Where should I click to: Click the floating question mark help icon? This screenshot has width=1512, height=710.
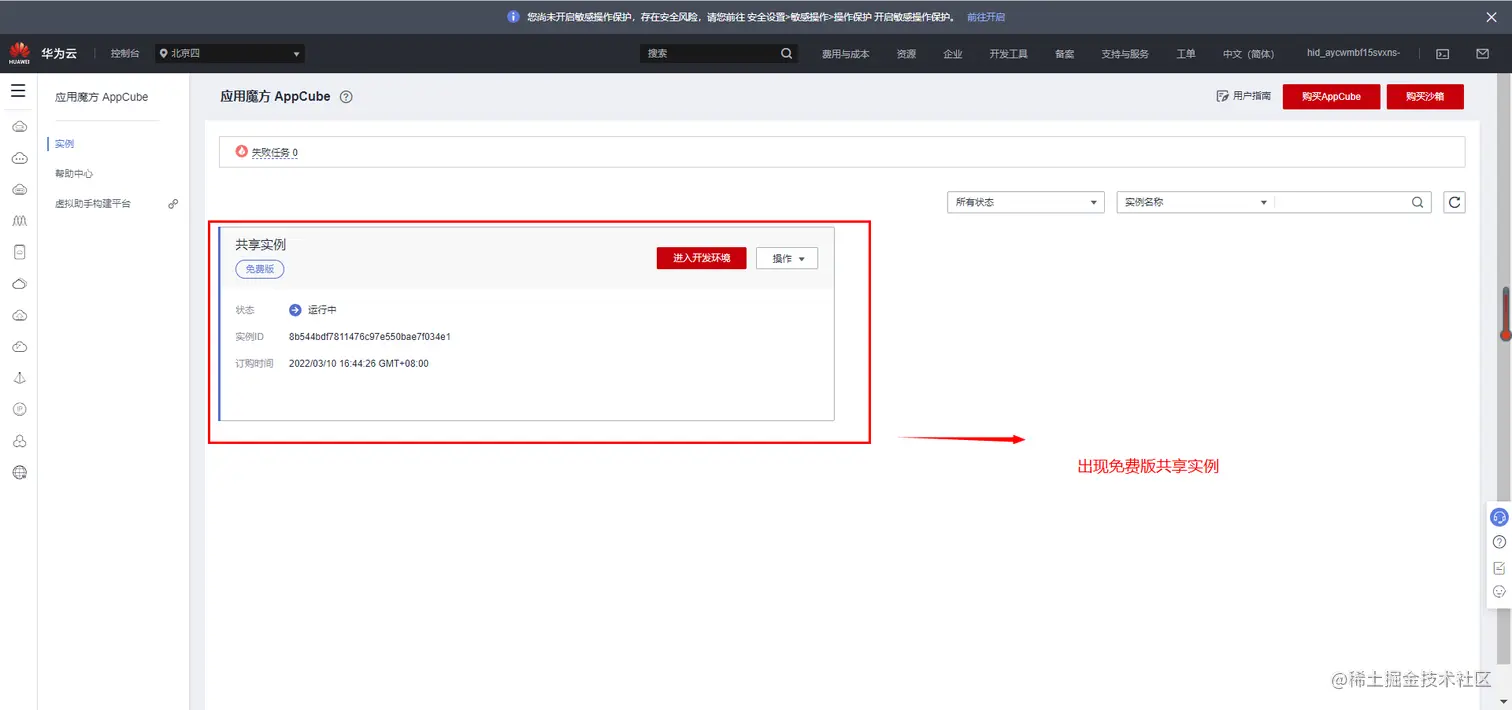coord(1498,542)
